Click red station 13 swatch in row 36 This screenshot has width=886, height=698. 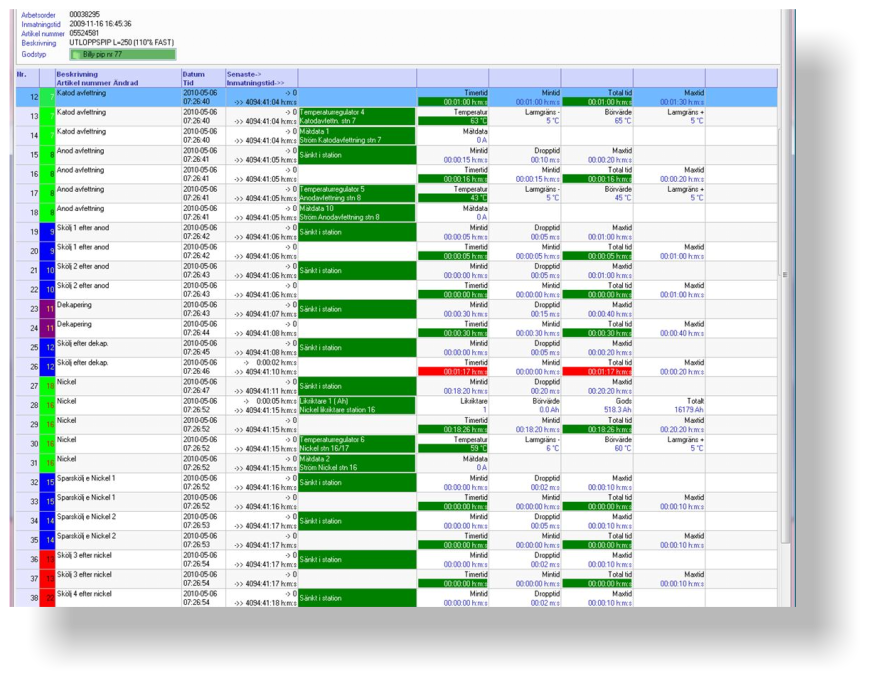click(x=47, y=560)
